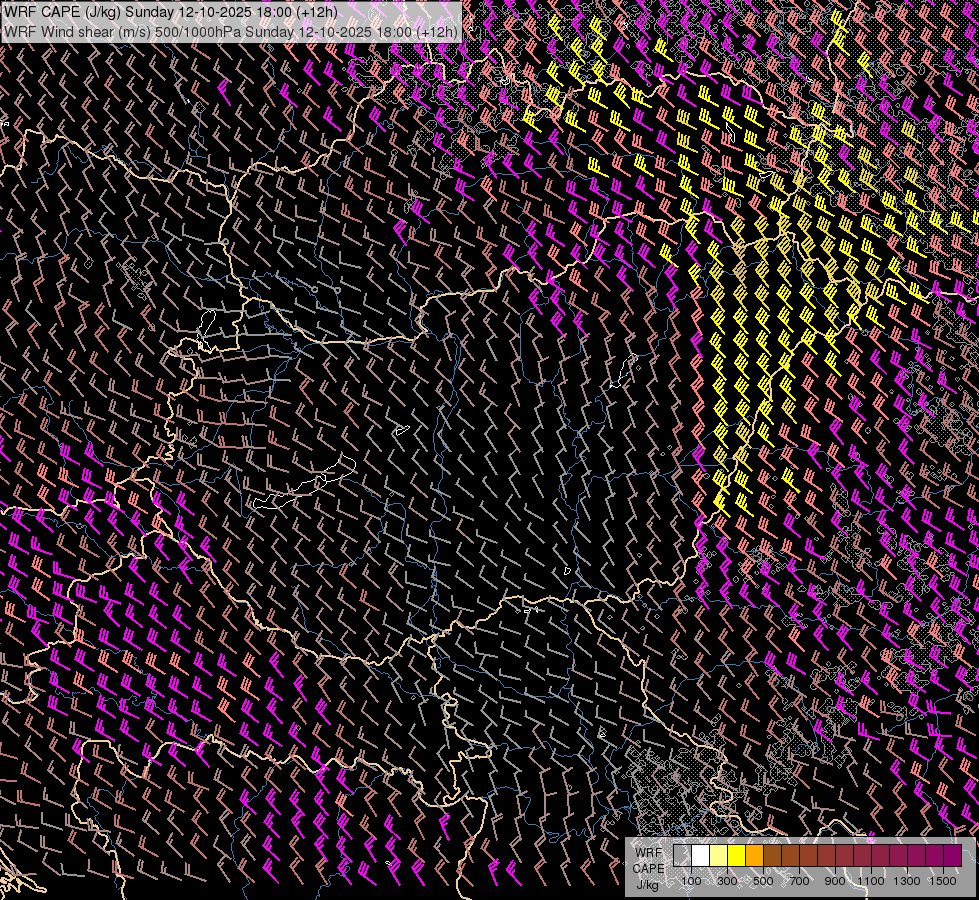Click the orange swatch in the CAPE legend
Image resolution: width=979 pixels, height=900 pixels.
pos(754,856)
